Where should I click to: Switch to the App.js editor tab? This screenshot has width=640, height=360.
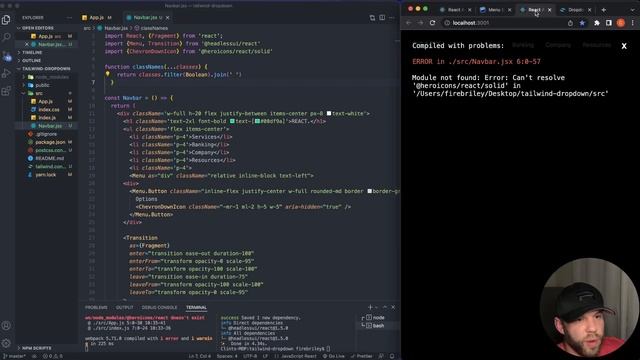[x=97, y=18]
